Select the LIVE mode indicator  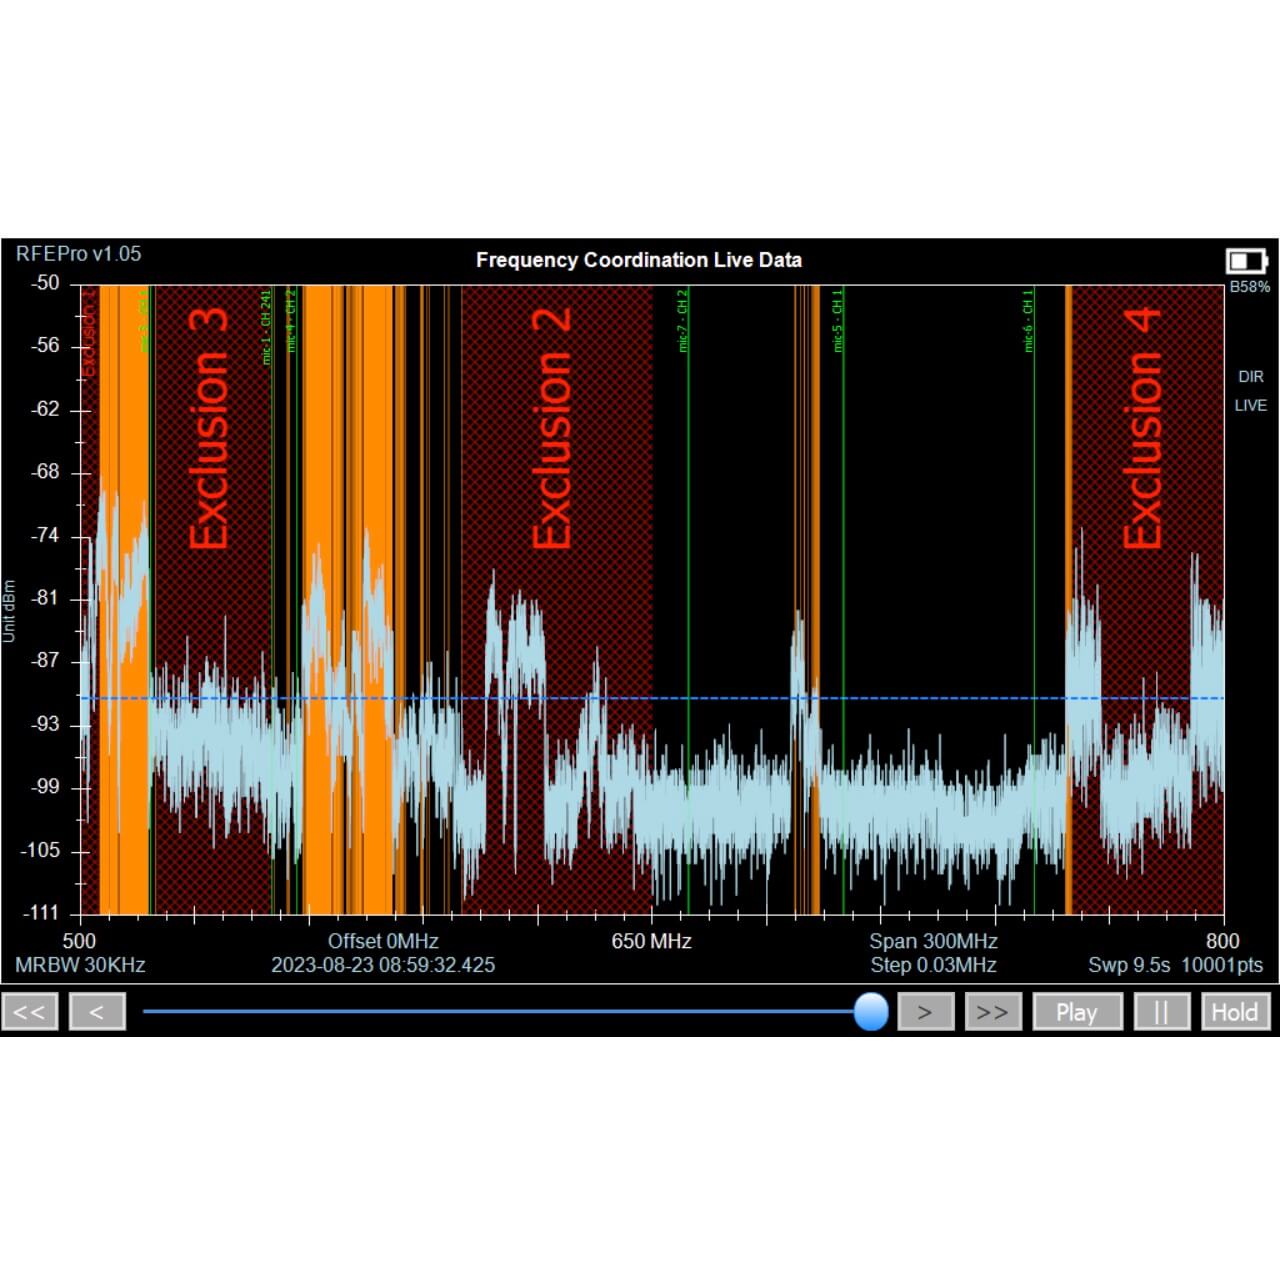click(x=1250, y=405)
